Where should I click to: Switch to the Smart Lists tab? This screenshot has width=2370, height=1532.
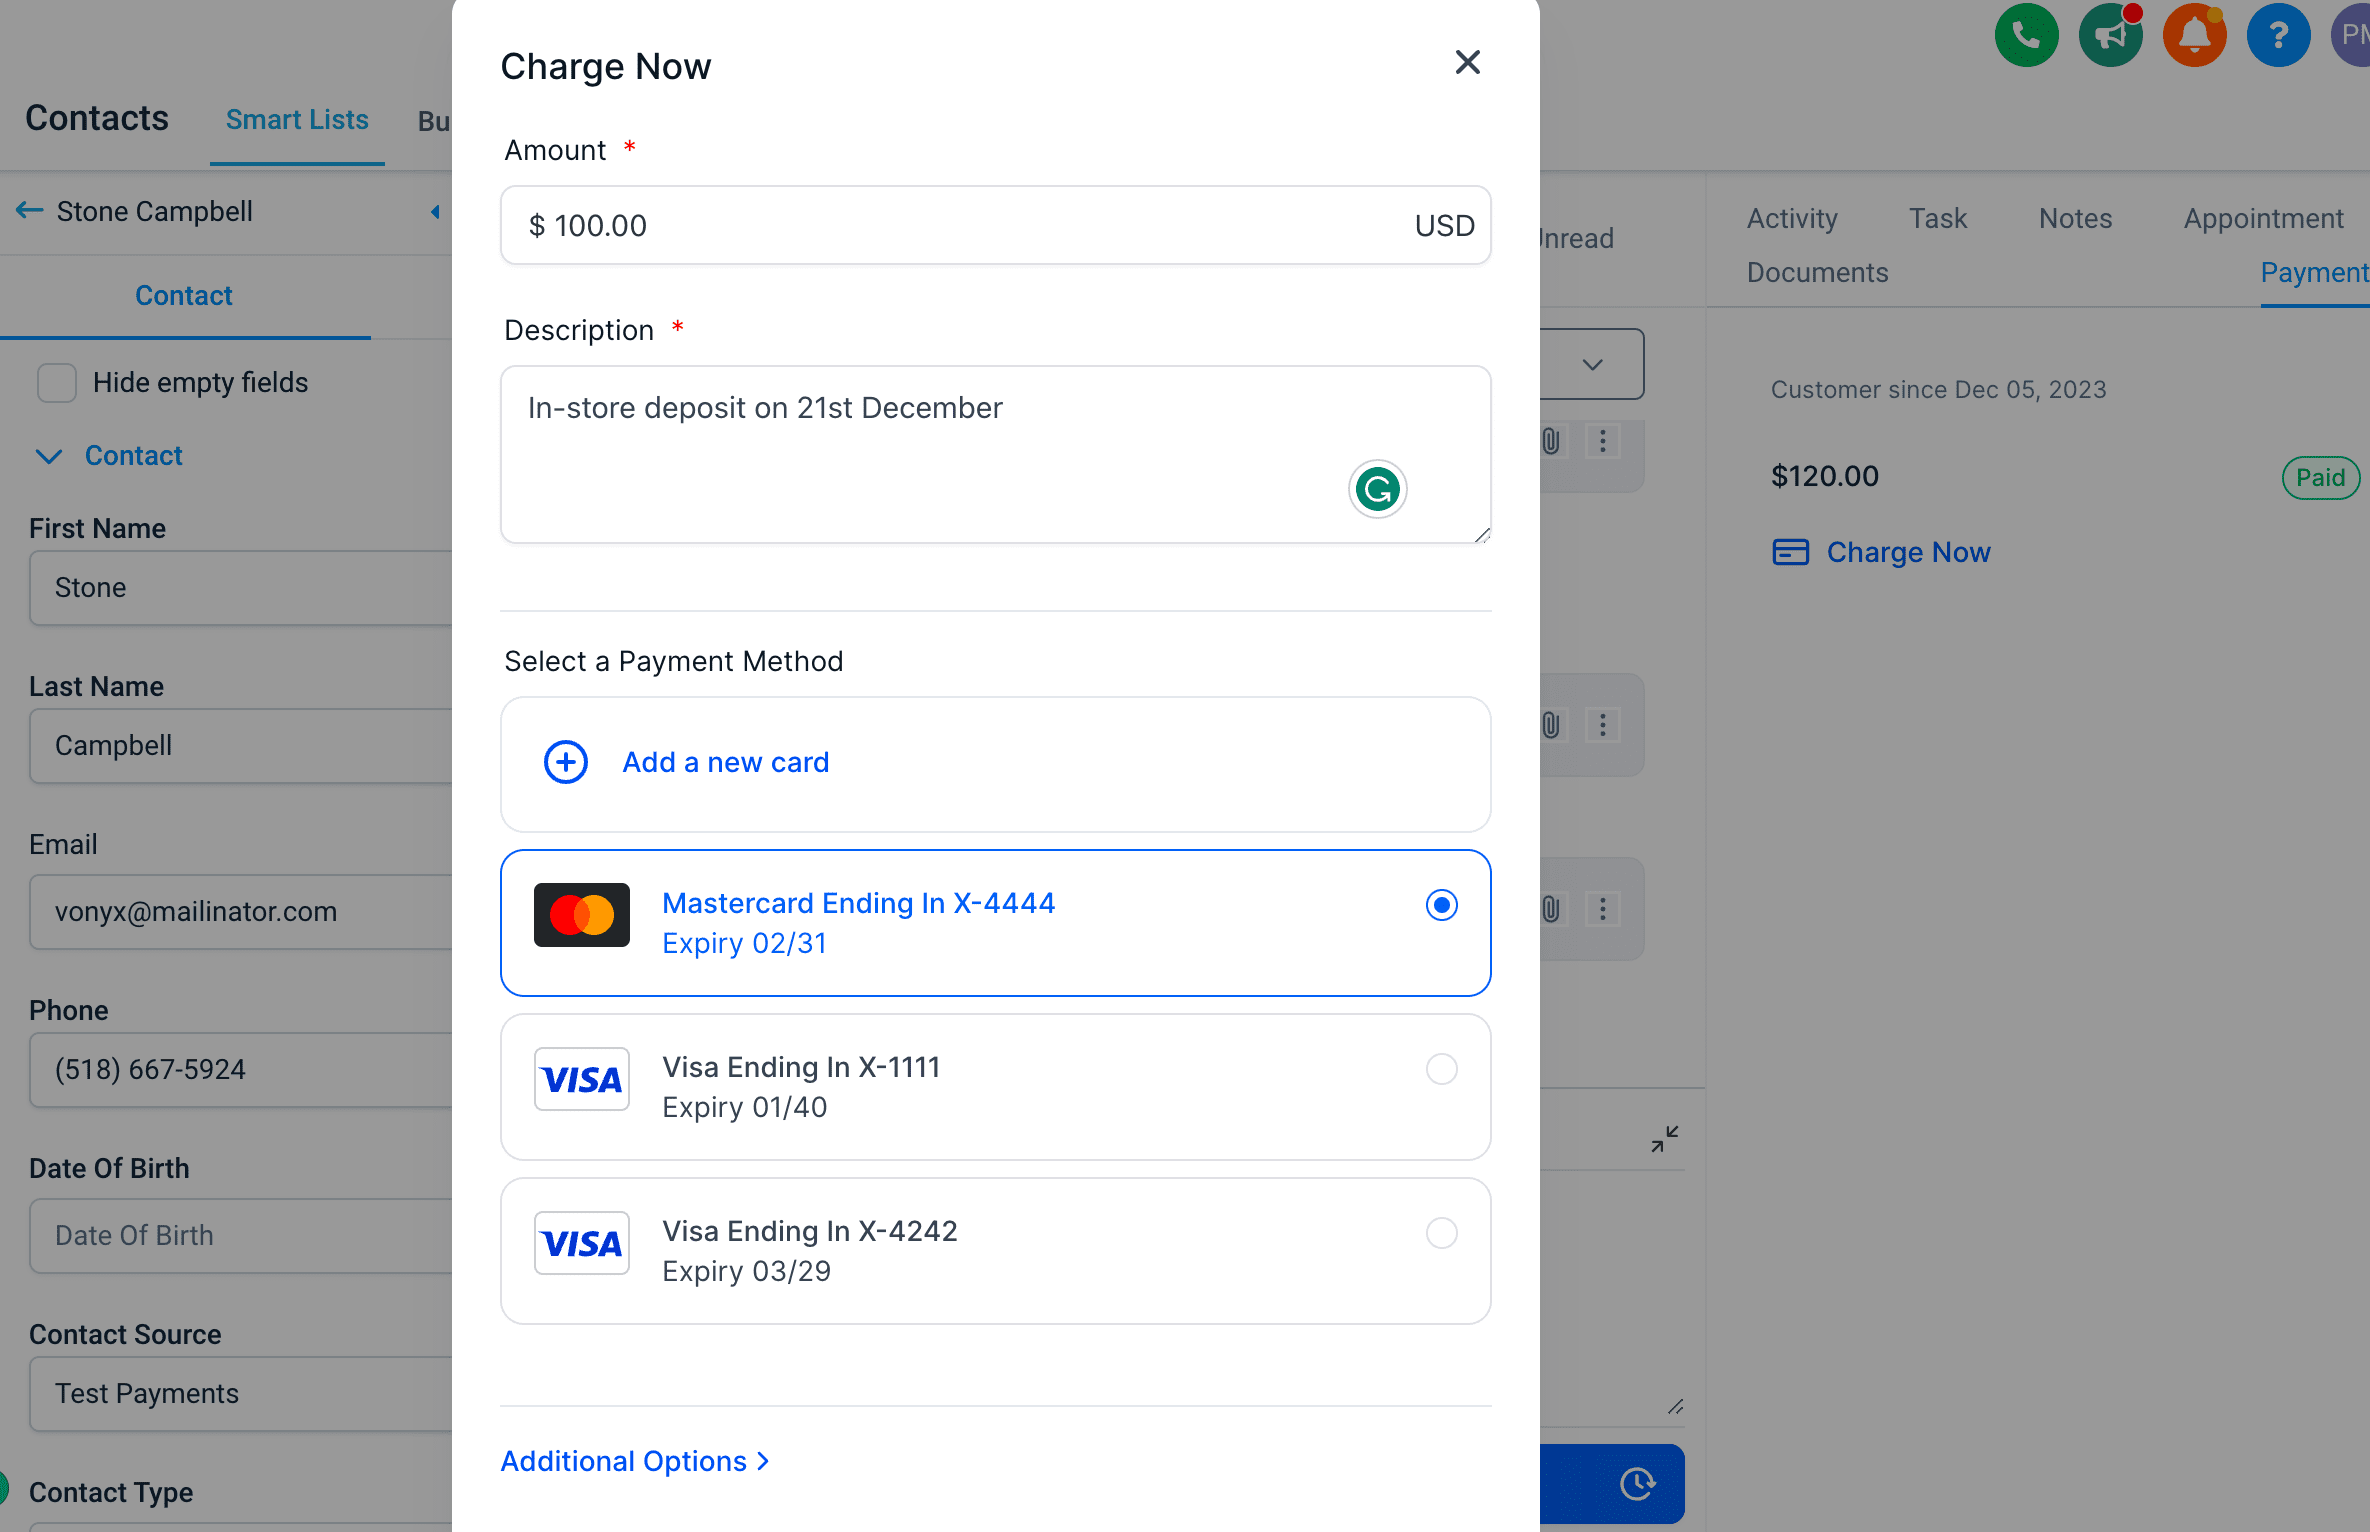tap(297, 120)
